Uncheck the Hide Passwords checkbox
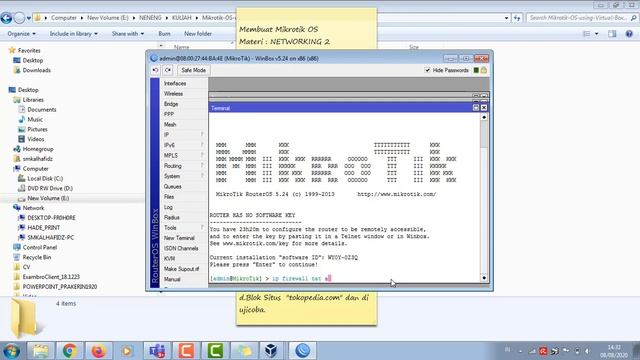This screenshot has height=360, width=640. 427,70
